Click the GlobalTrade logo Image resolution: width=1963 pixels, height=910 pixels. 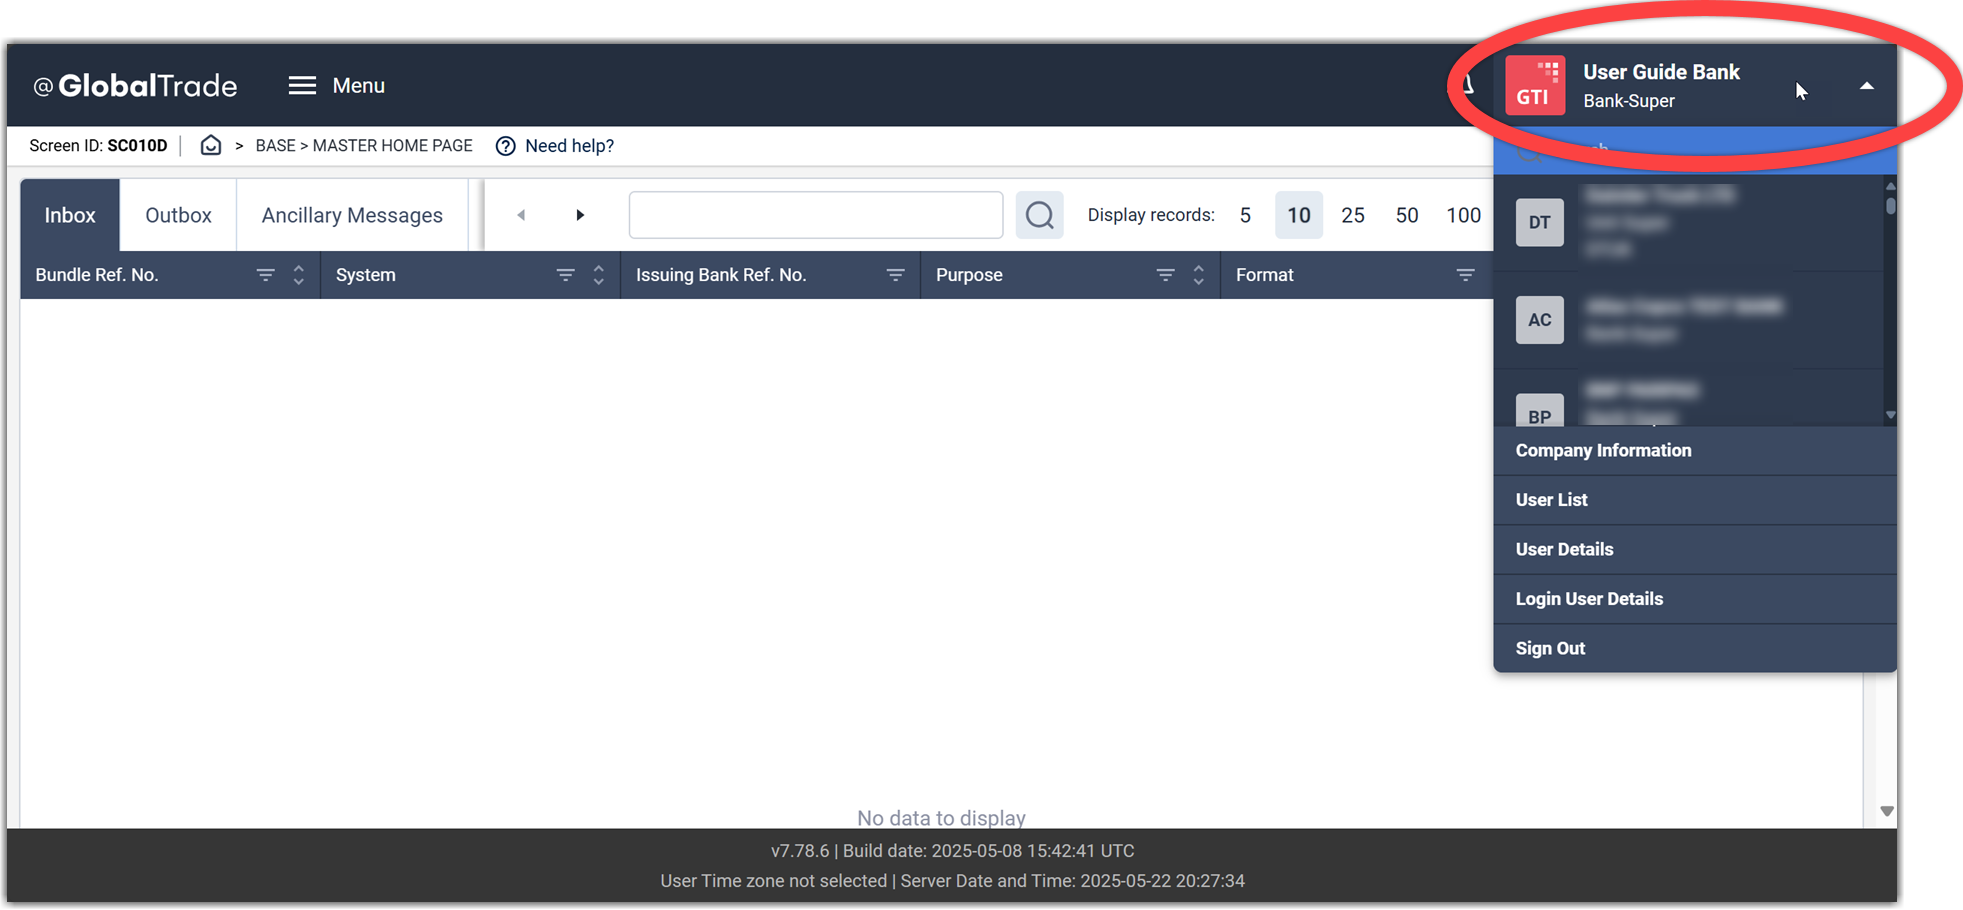pyautogui.click(x=135, y=86)
